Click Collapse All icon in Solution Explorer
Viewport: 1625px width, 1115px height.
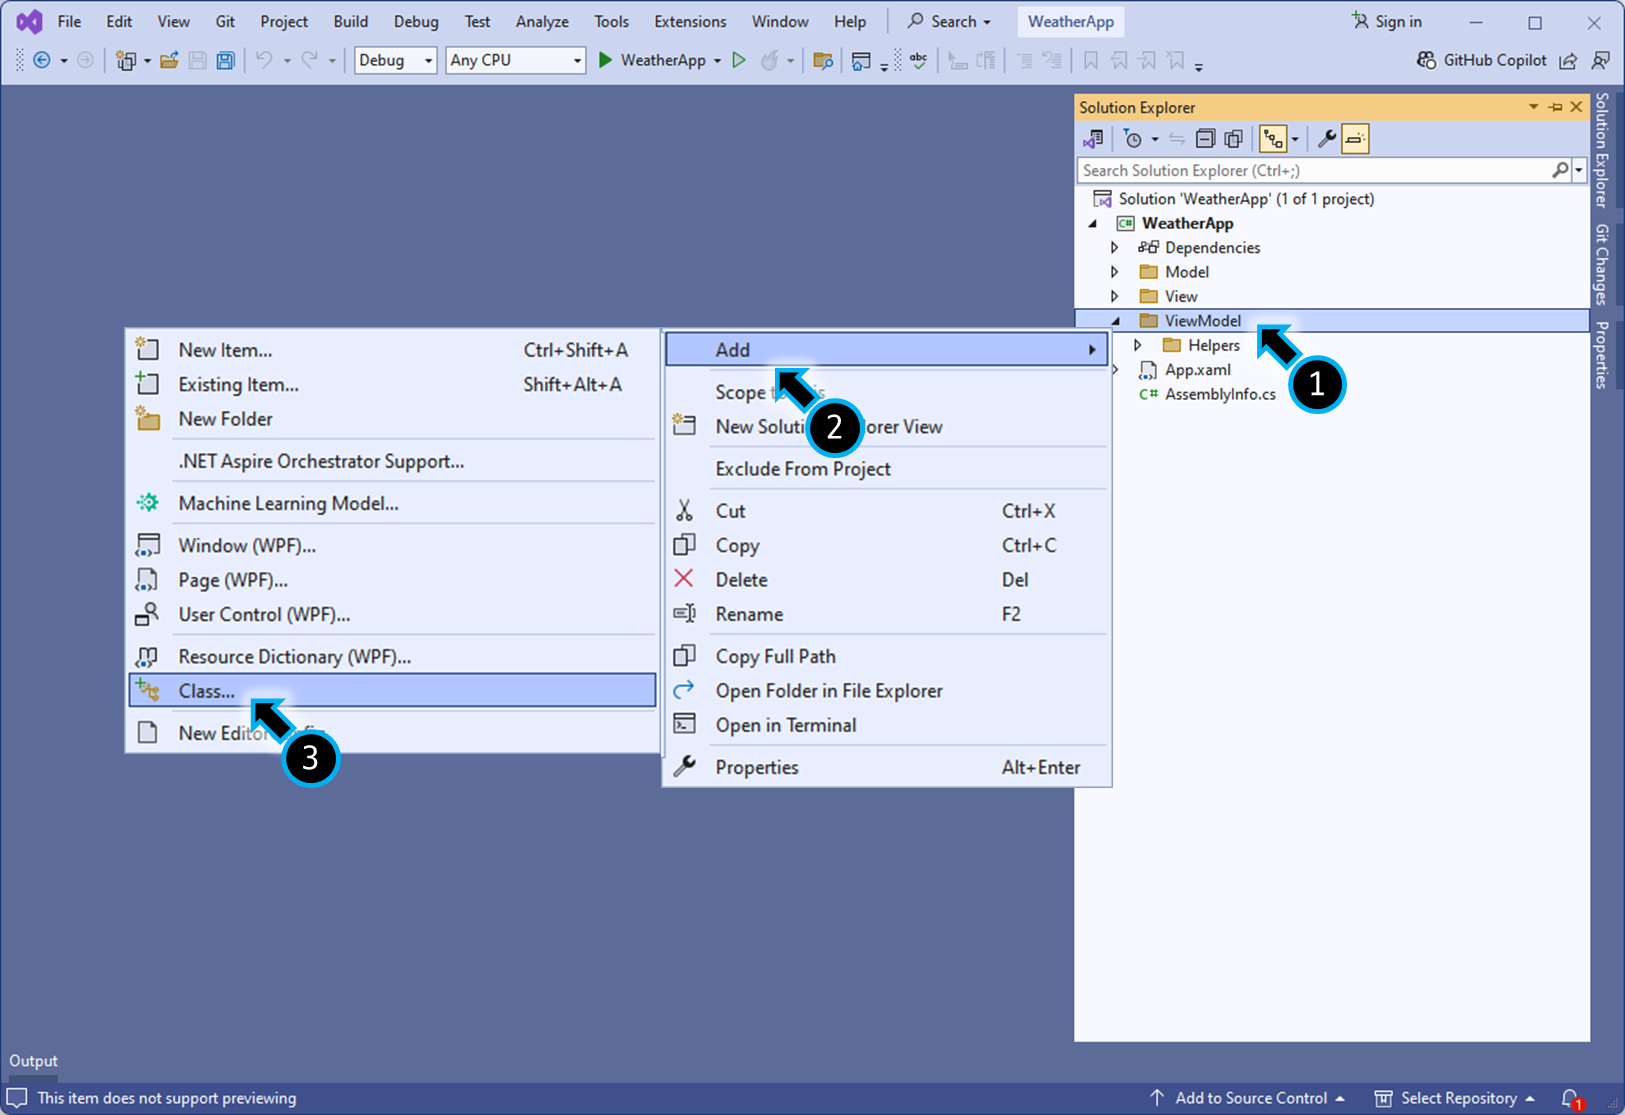pos(1205,139)
